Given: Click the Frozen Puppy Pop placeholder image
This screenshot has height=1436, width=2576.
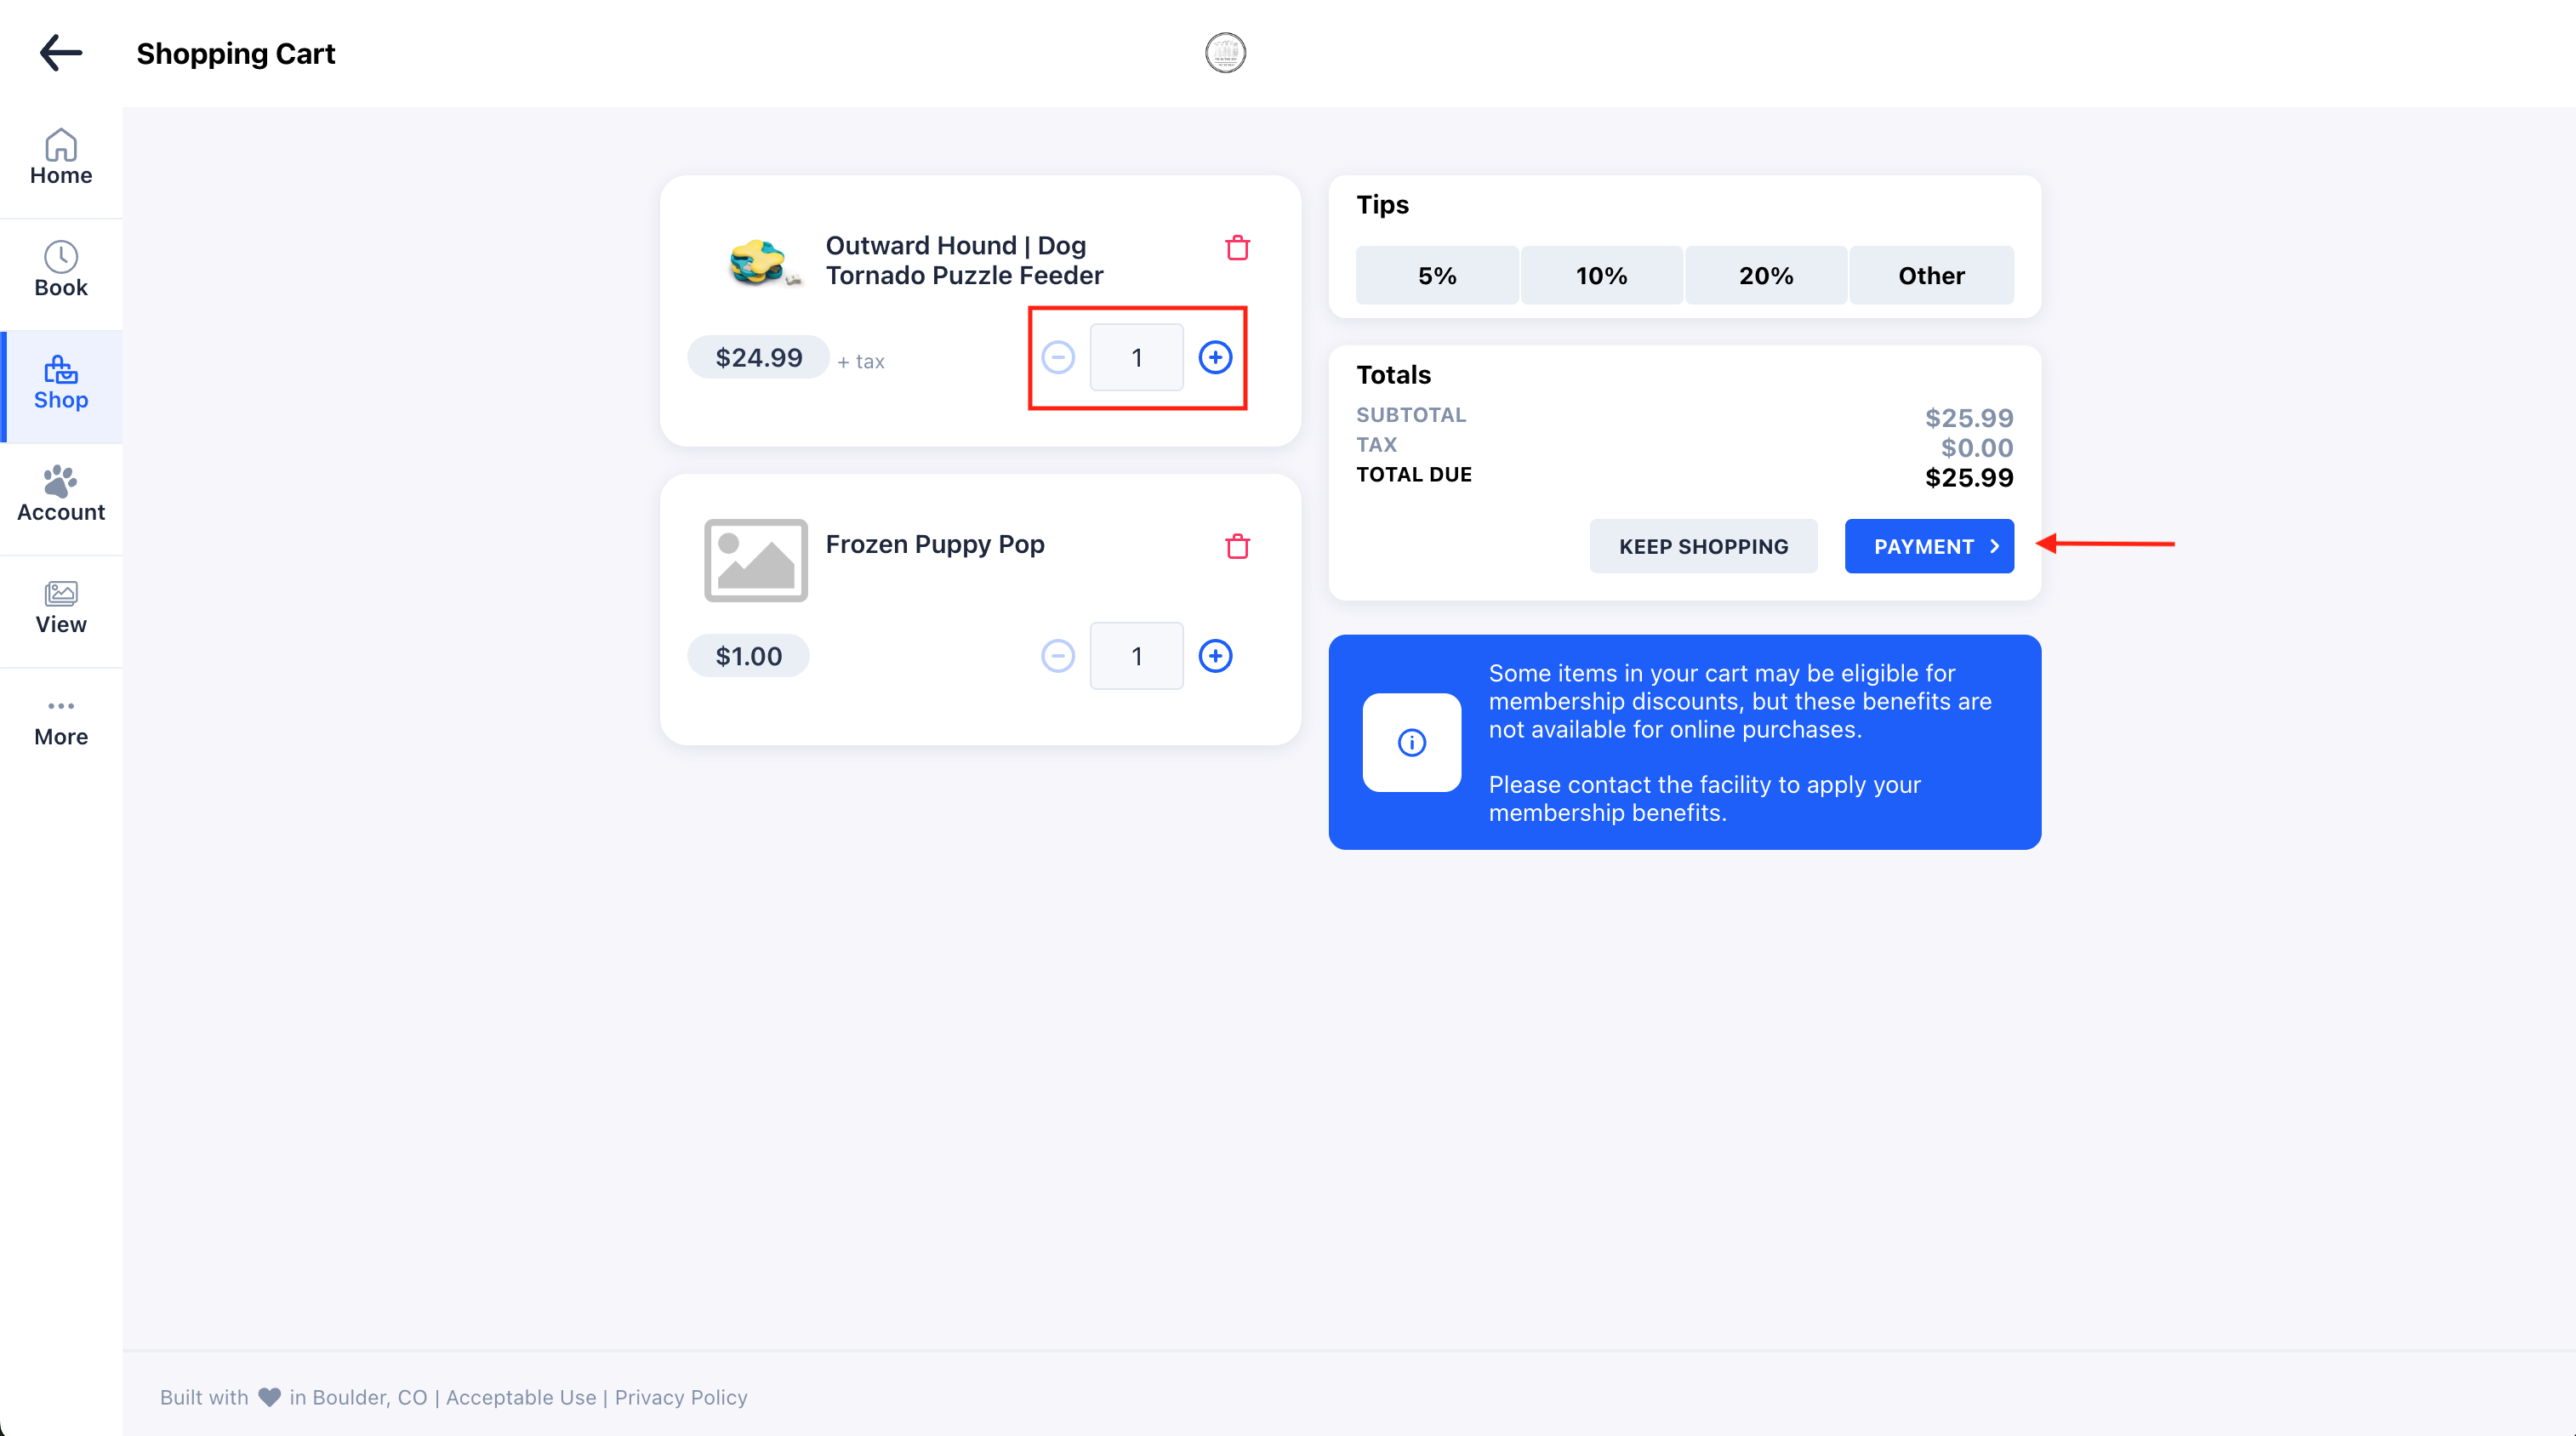Looking at the screenshot, I should pyautogui.click(x=755, y=560).
